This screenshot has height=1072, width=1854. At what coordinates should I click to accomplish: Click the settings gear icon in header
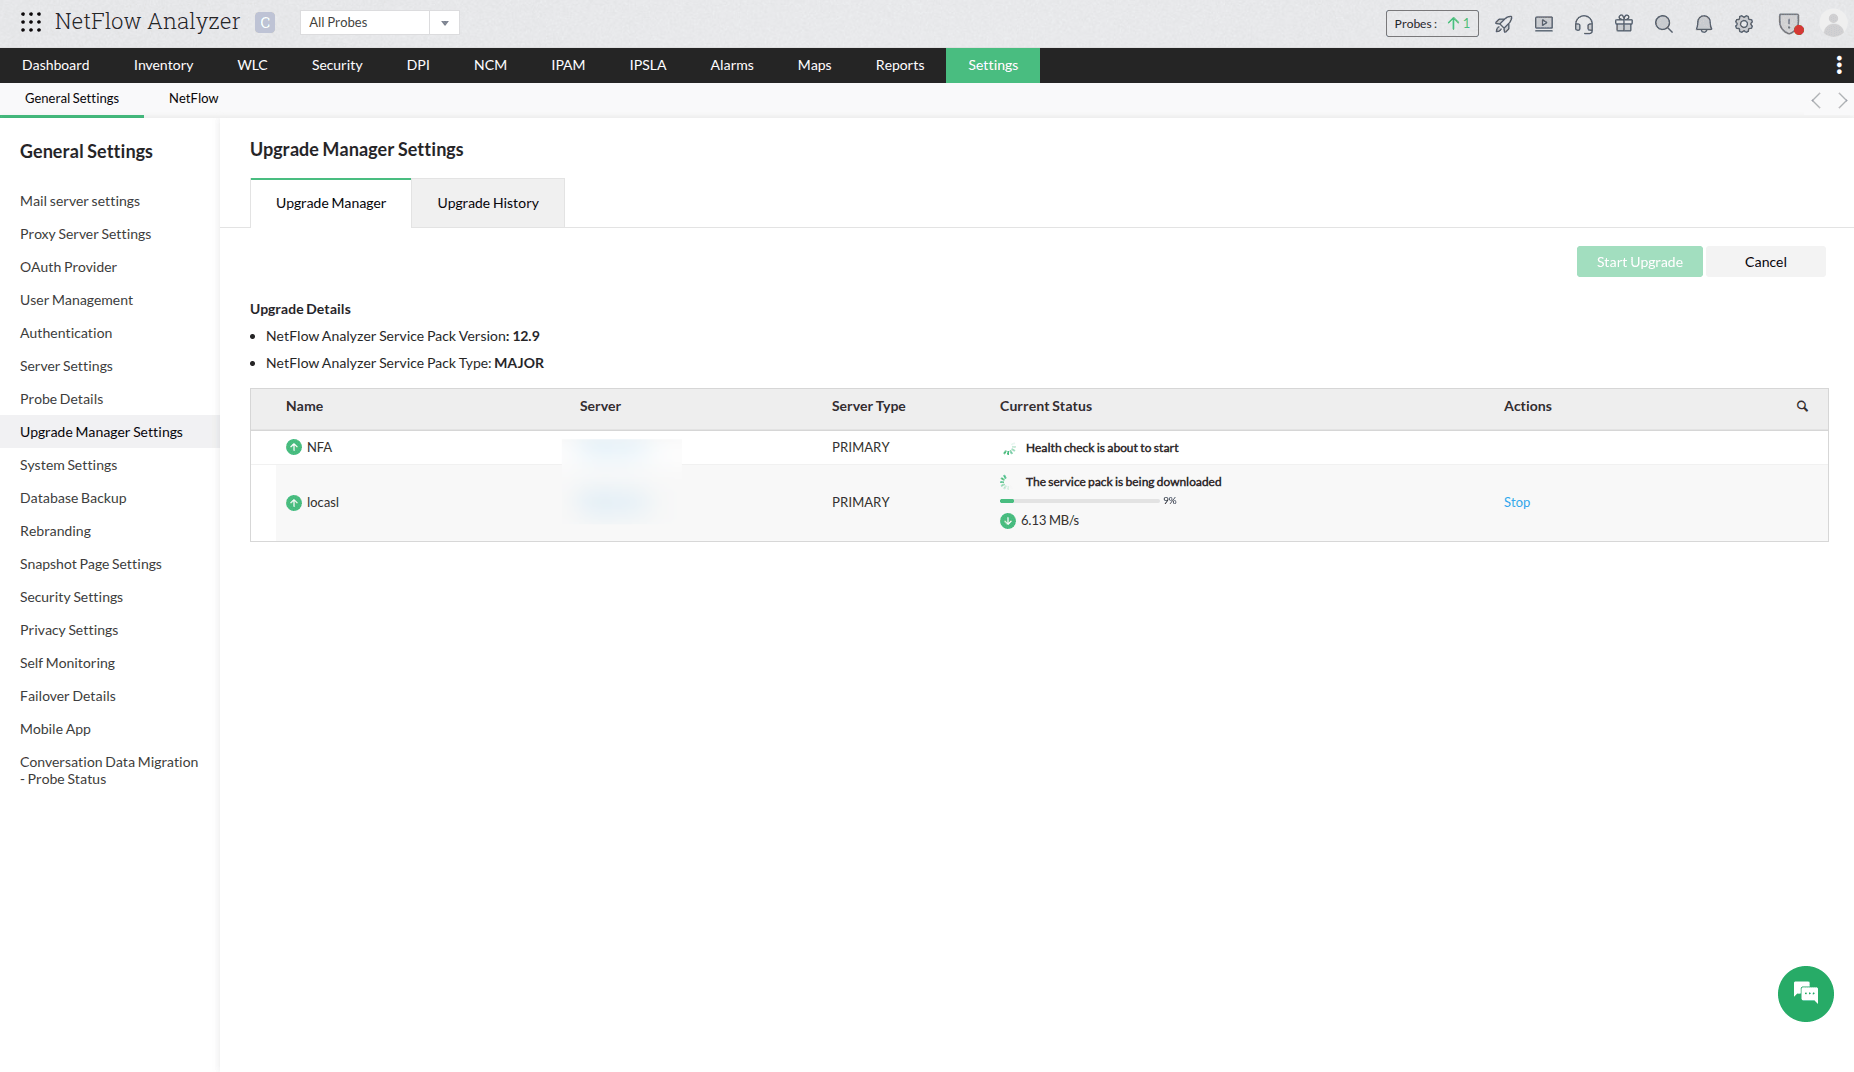[1744, 24]
